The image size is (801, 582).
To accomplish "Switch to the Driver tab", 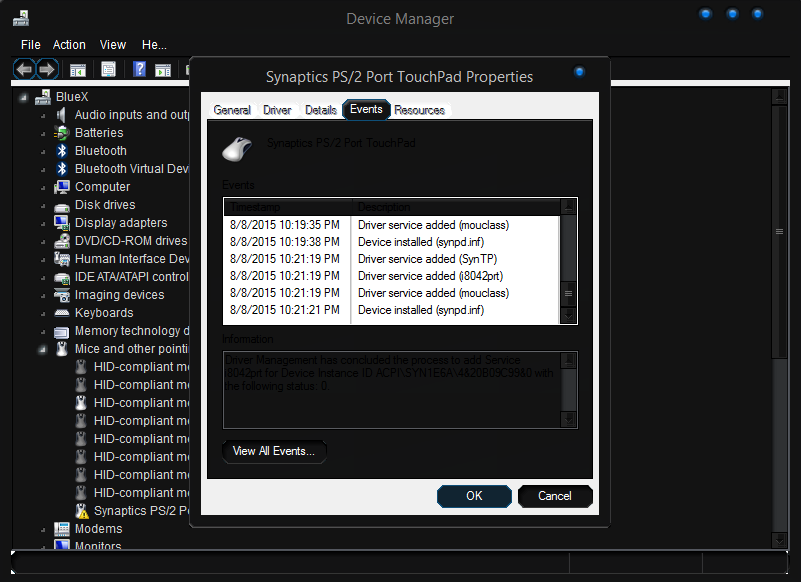I will (277, 110).
